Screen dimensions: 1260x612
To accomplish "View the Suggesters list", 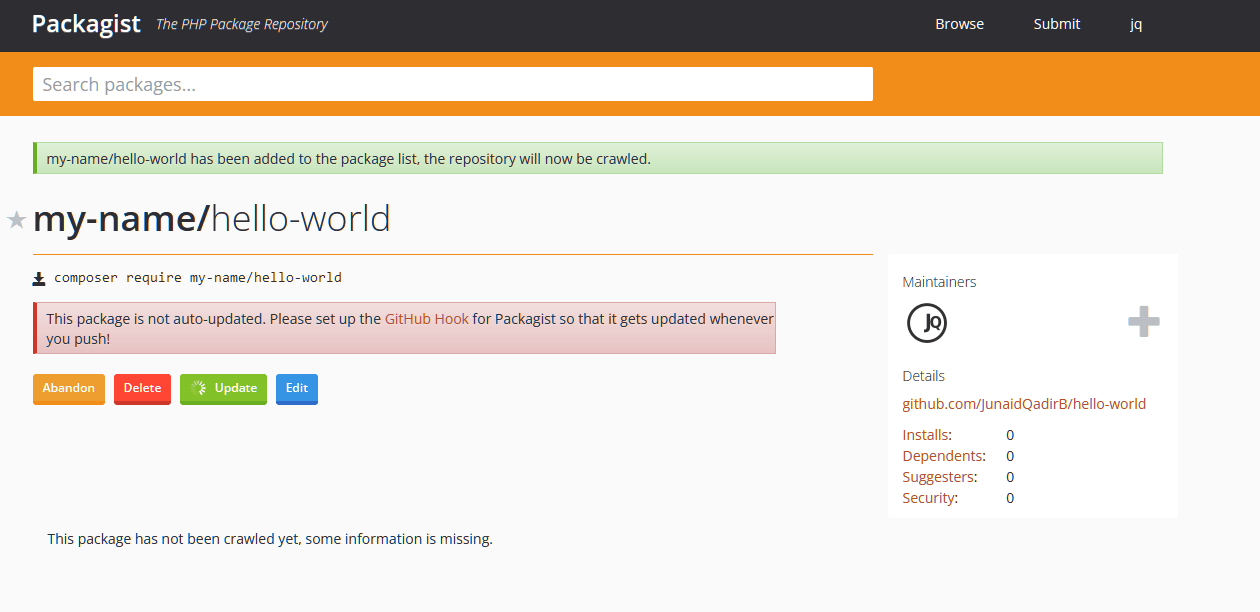I will point(940,477).
